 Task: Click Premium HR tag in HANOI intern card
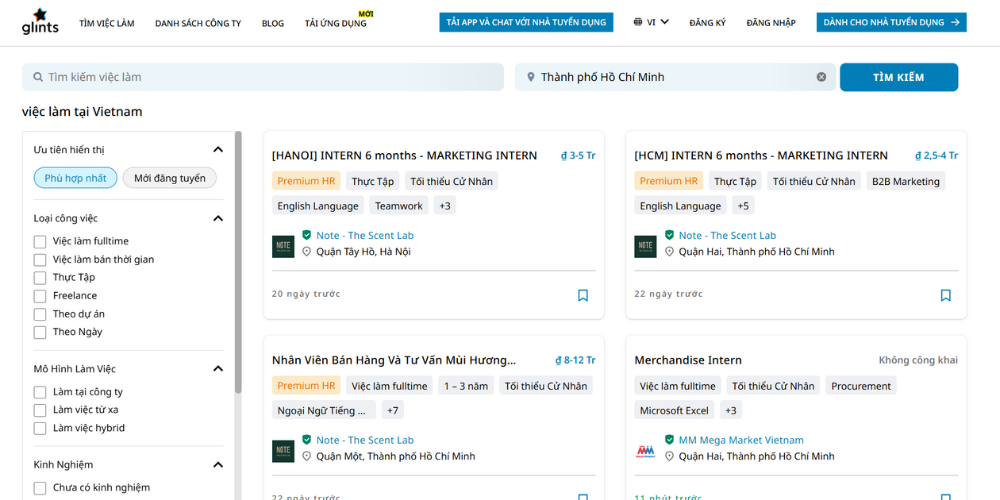tap(306, 180)
